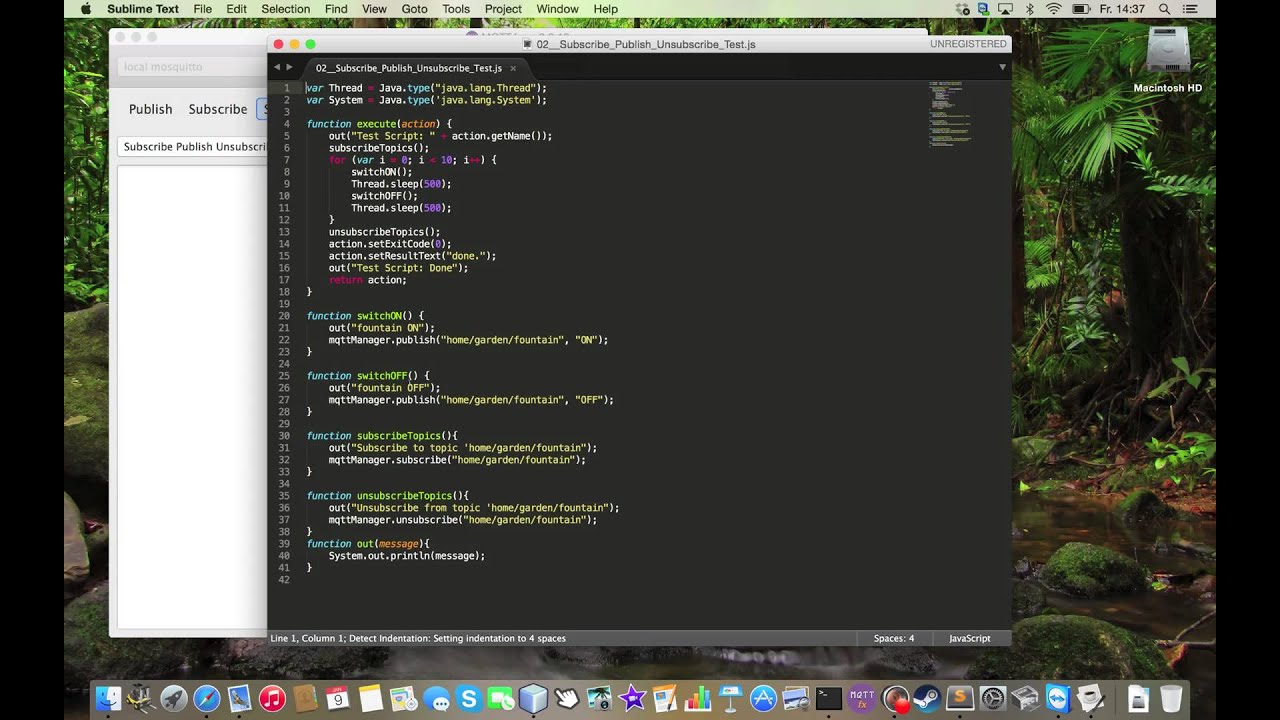
Task: Switch to the Publish tab in MQTT.fx
Action: [151, 109]
